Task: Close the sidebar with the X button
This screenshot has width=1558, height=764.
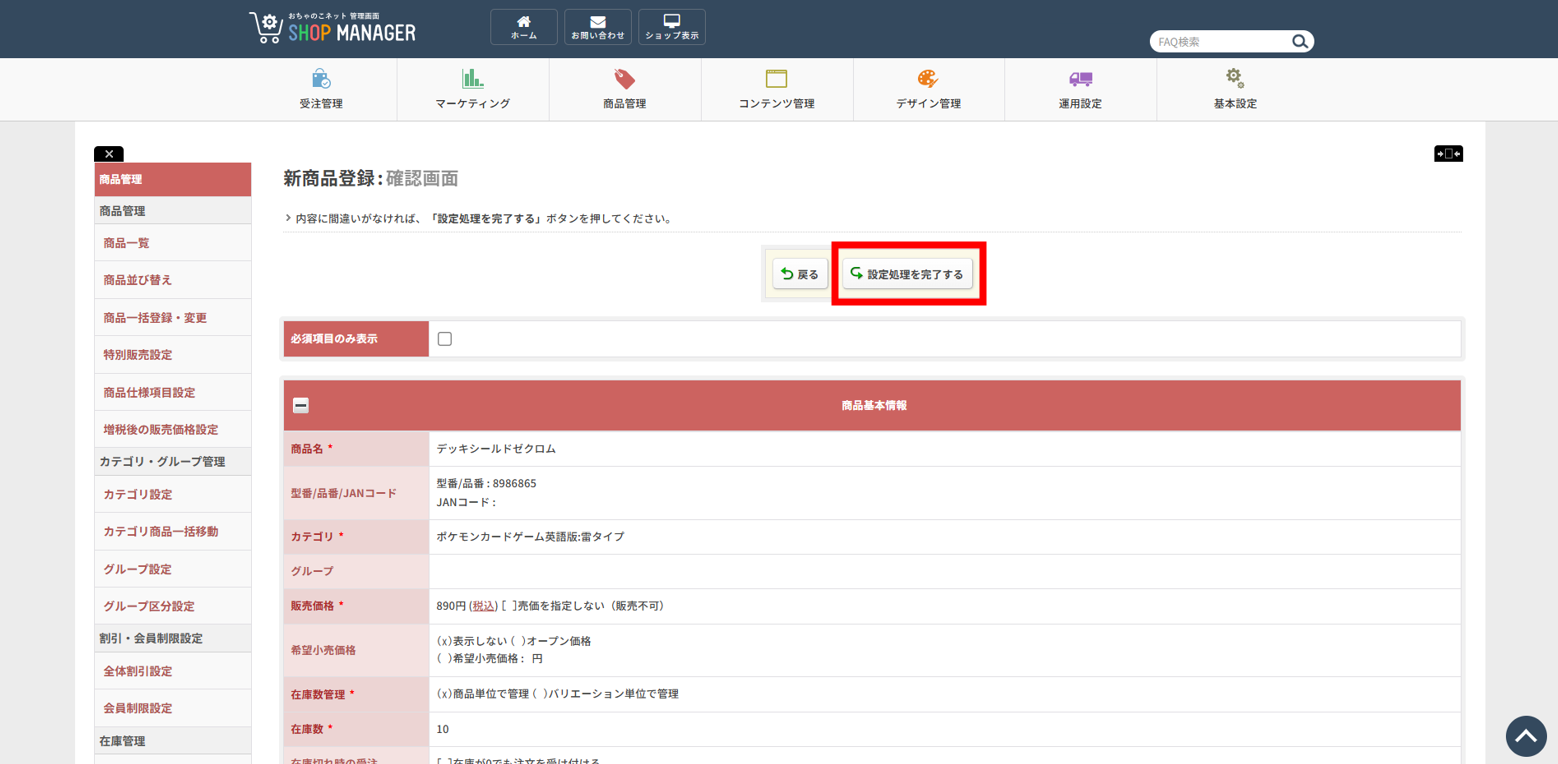Action: click(109, 154)
